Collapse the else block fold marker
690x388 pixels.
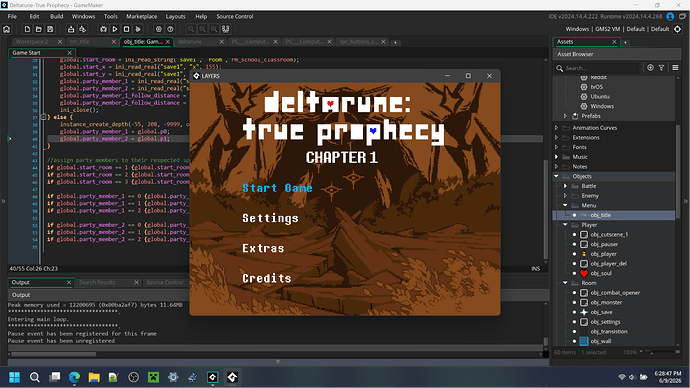pos(43,117)
